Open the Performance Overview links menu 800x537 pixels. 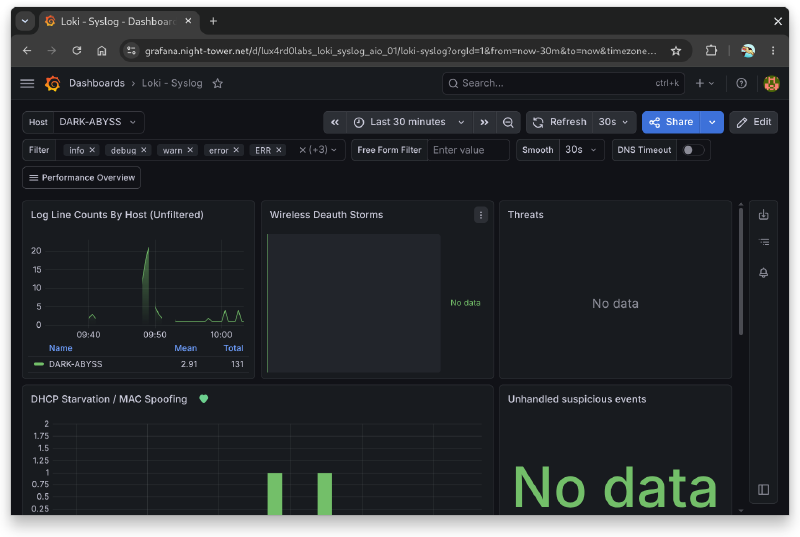82,178
